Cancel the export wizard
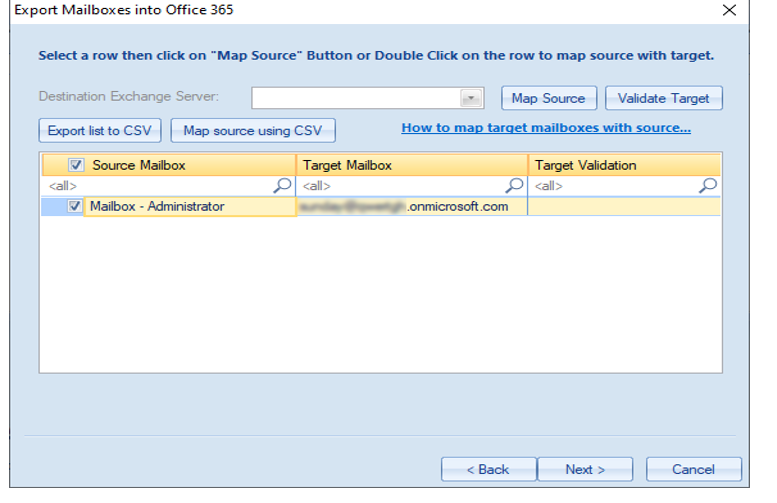The image size is (777, 503). 694,469
